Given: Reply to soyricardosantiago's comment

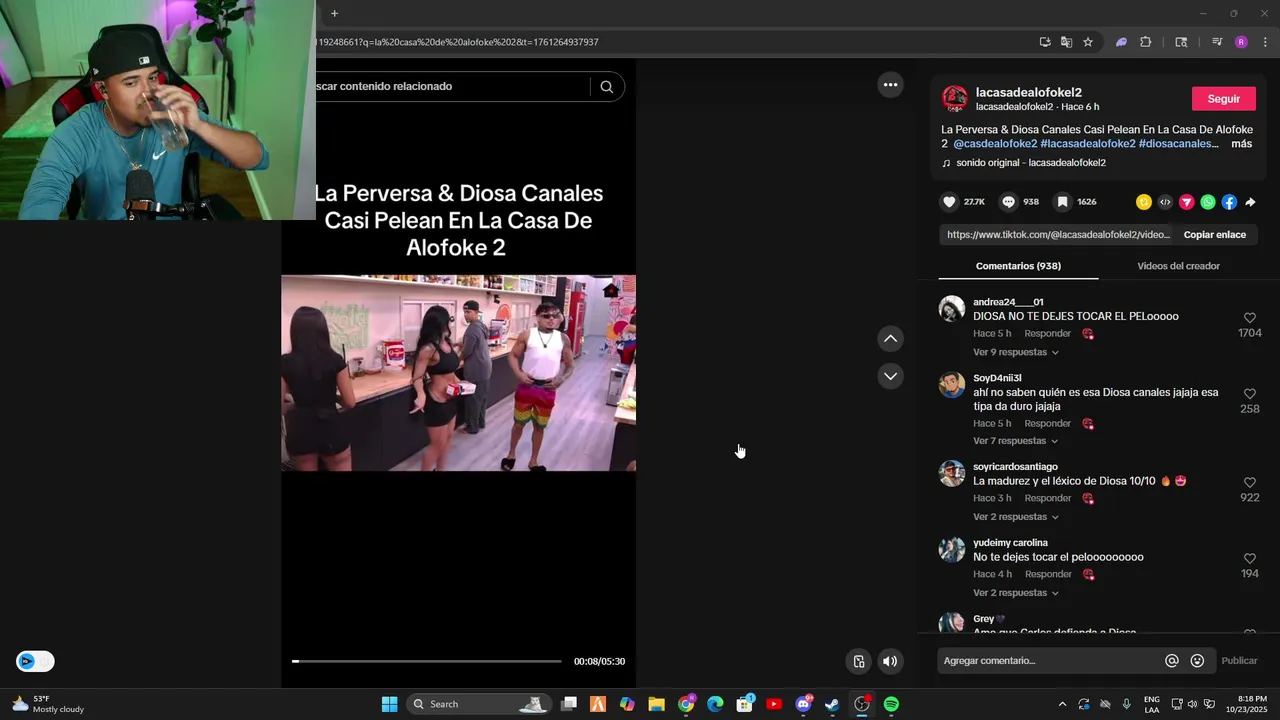Looking at the screenshot, I should coord(1047,498).
